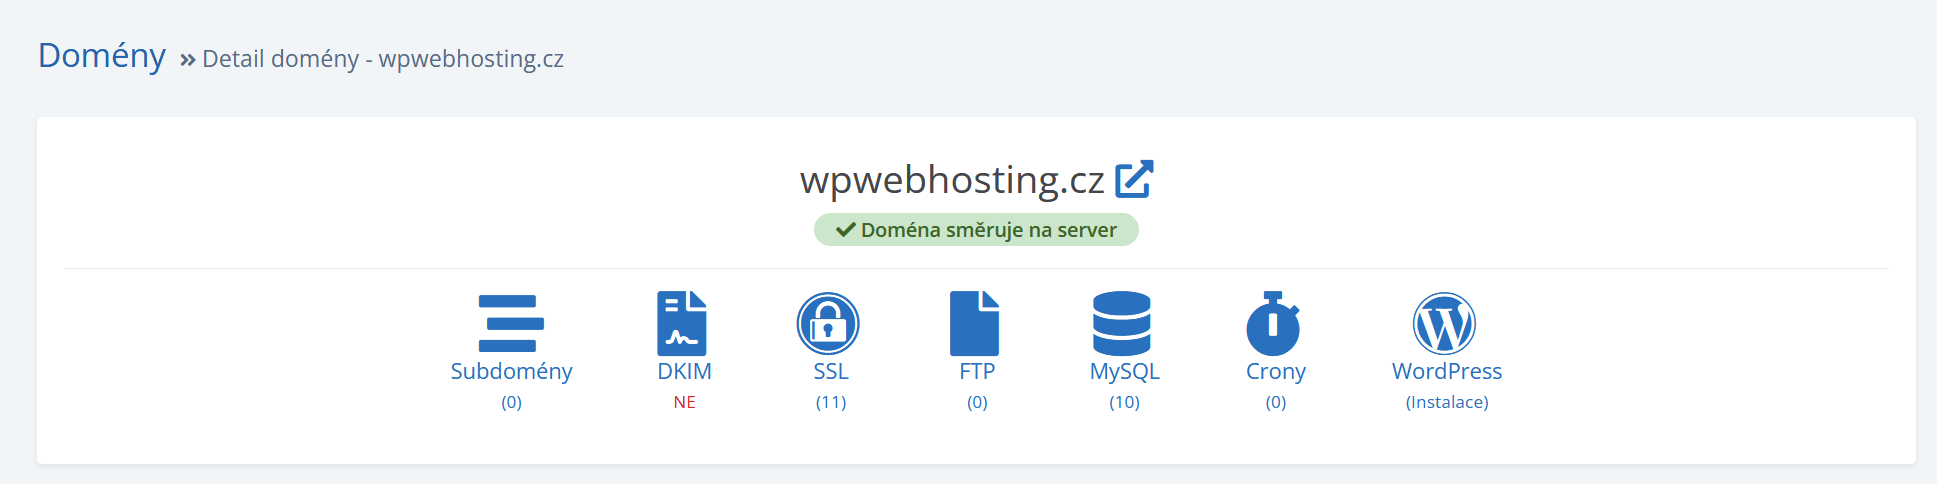Open the MySQL database icon
Viewport: 1937px width, 484px height.
click(1122, 323)
